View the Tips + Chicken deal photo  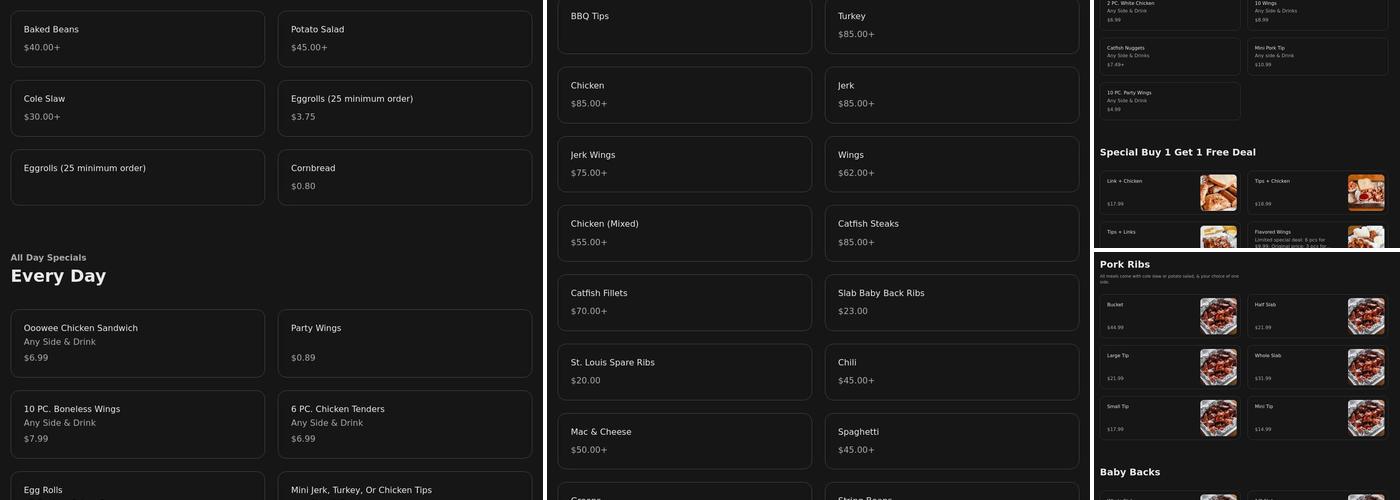(1366, 193)
